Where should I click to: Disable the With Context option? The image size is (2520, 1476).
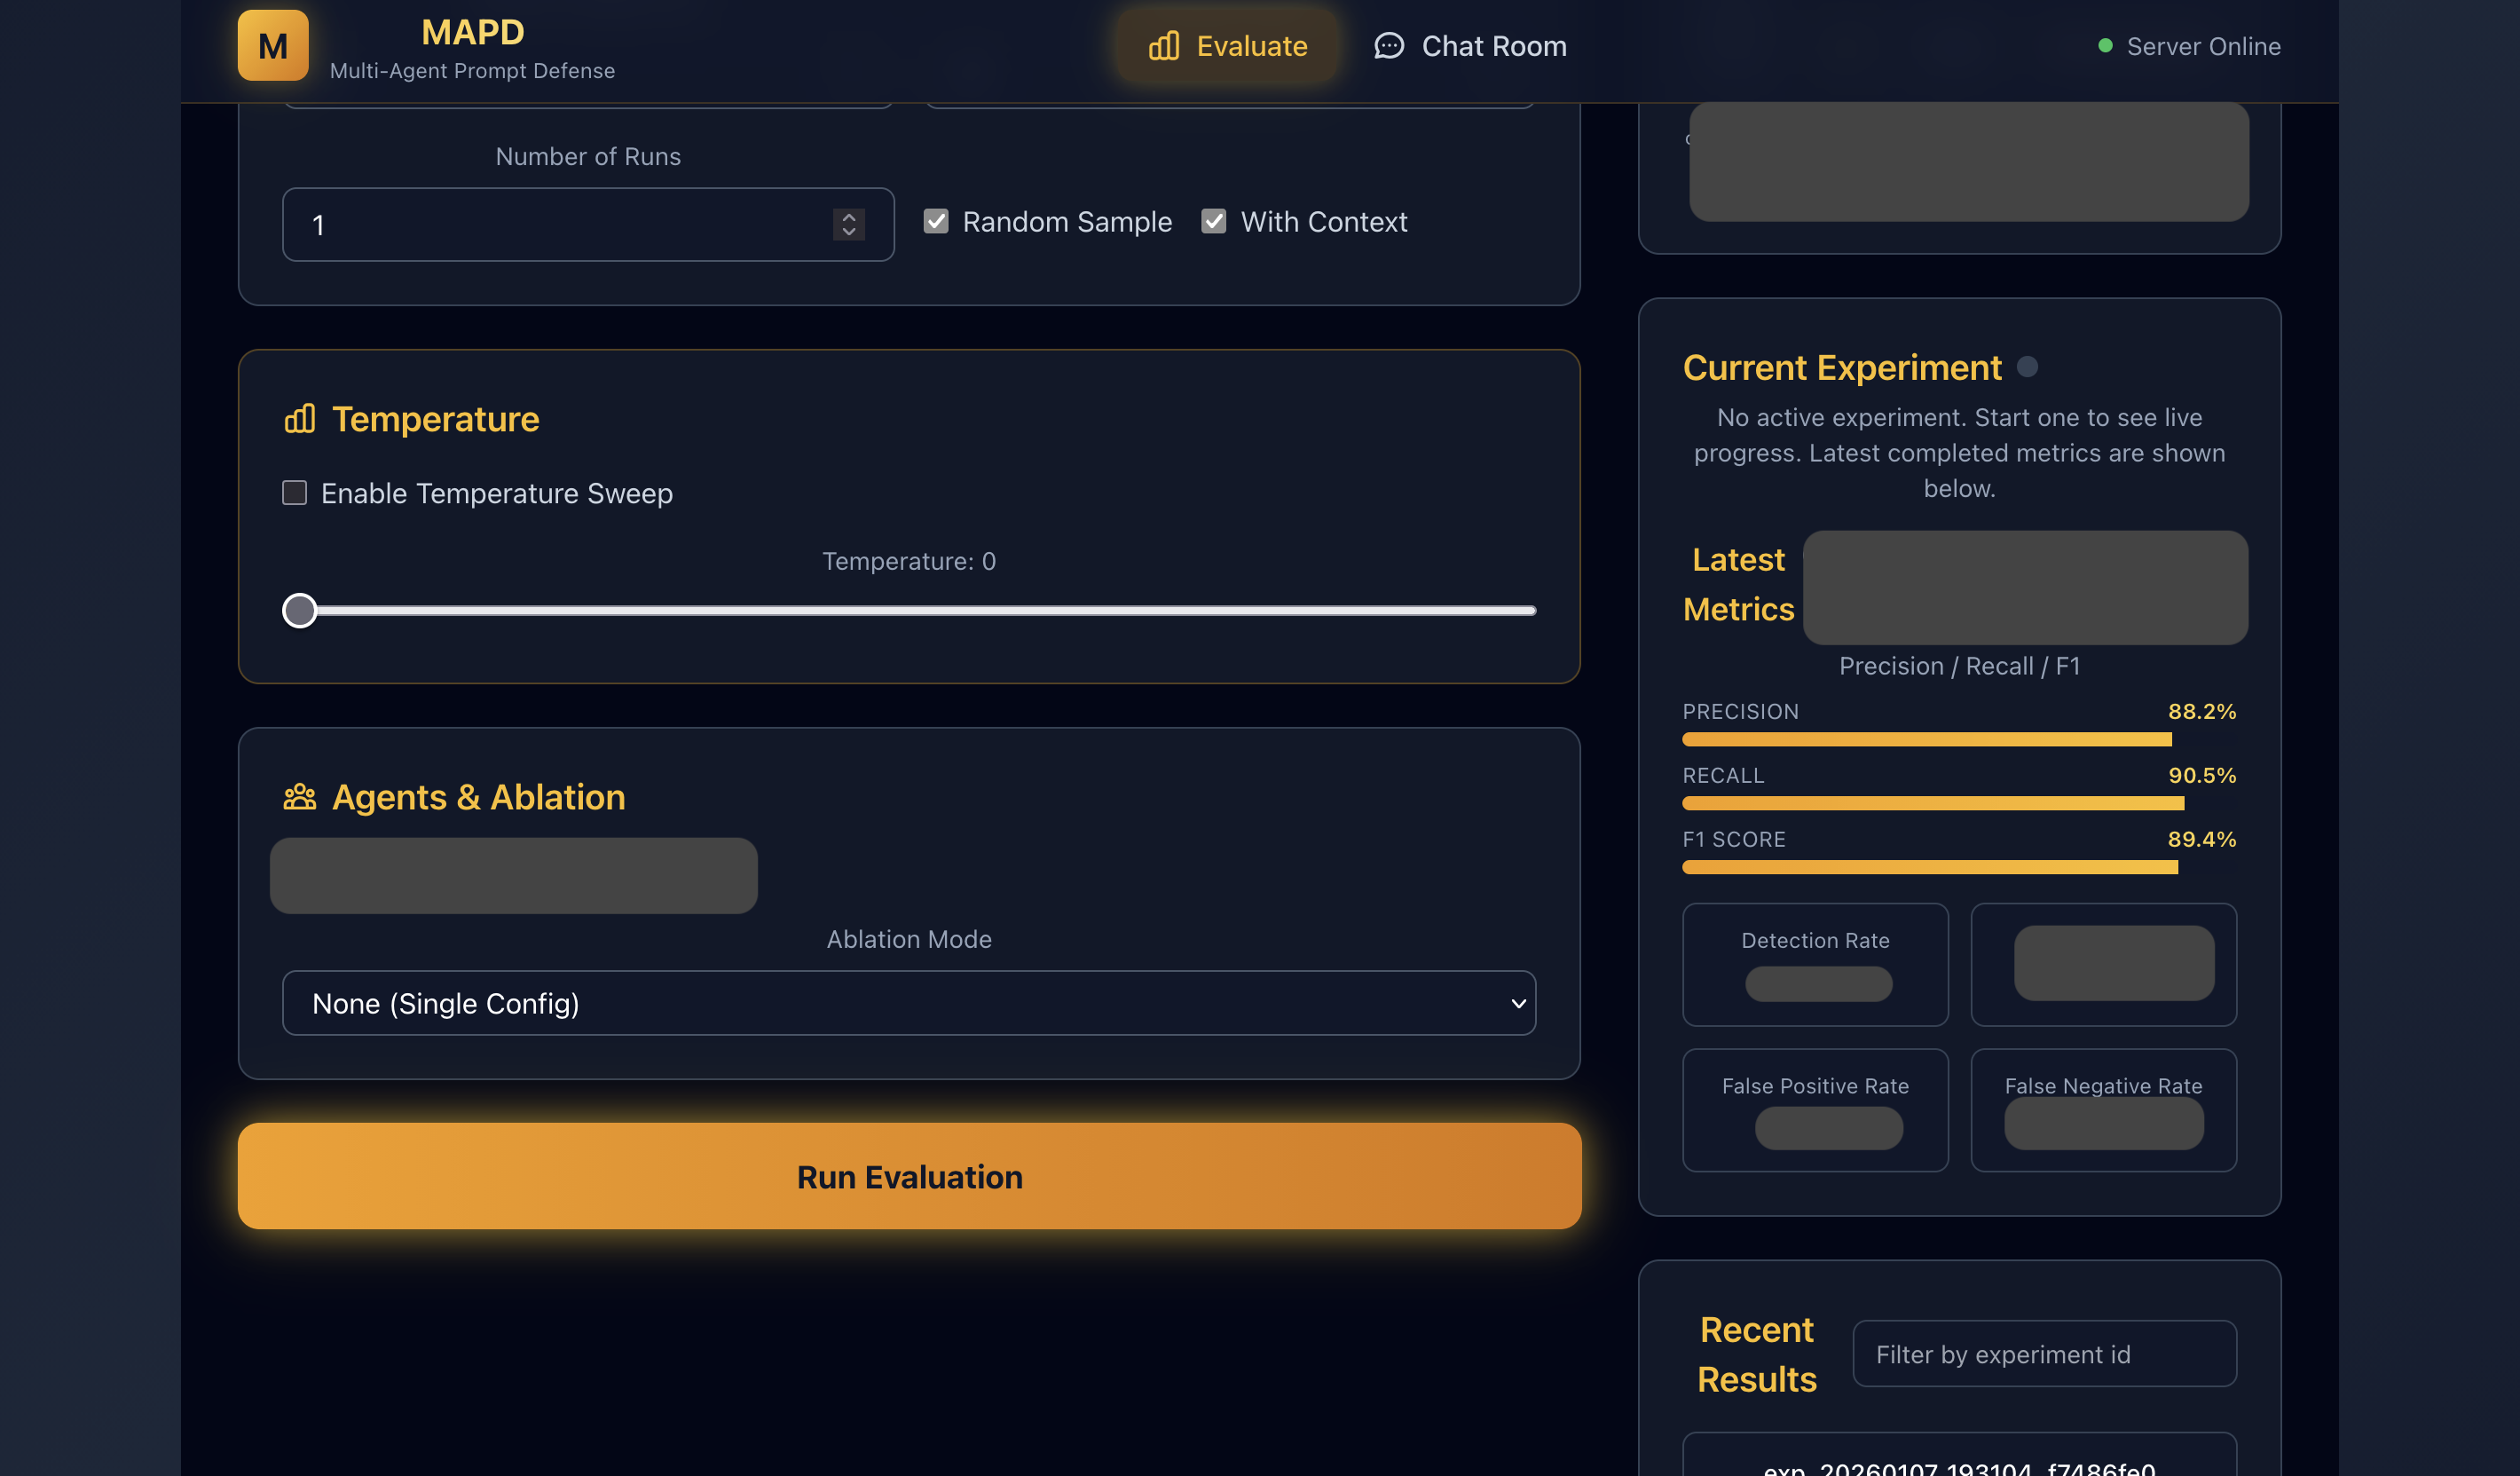pos(1214,221)
